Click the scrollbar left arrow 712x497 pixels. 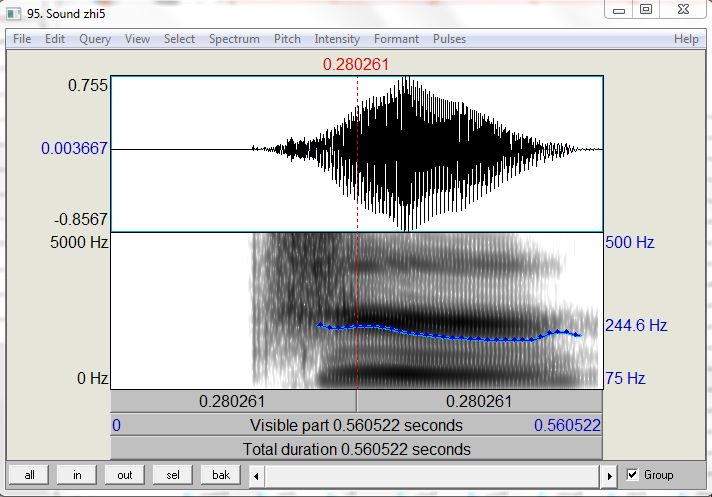coord(257,476)
